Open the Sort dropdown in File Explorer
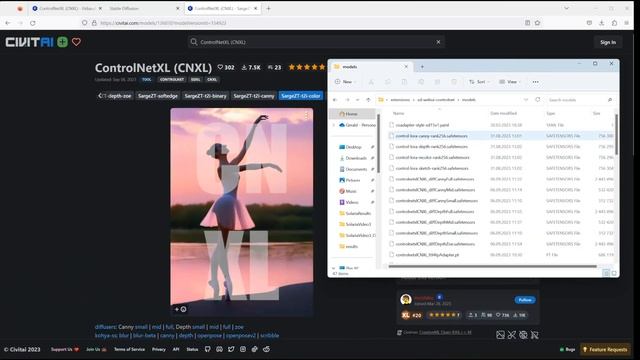Screen dimensions: 640x360 coord(479,82)
